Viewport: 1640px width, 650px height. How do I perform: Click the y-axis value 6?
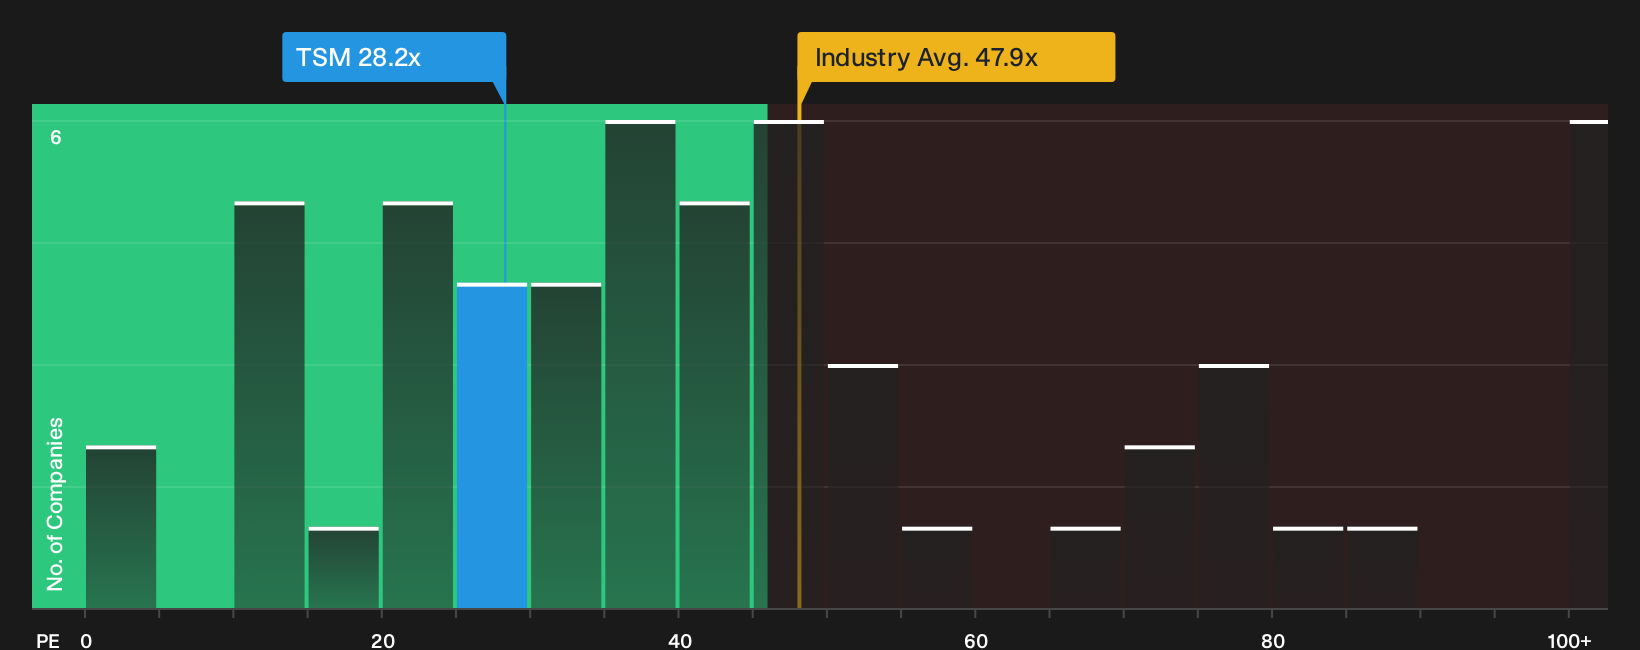(56, 137)
